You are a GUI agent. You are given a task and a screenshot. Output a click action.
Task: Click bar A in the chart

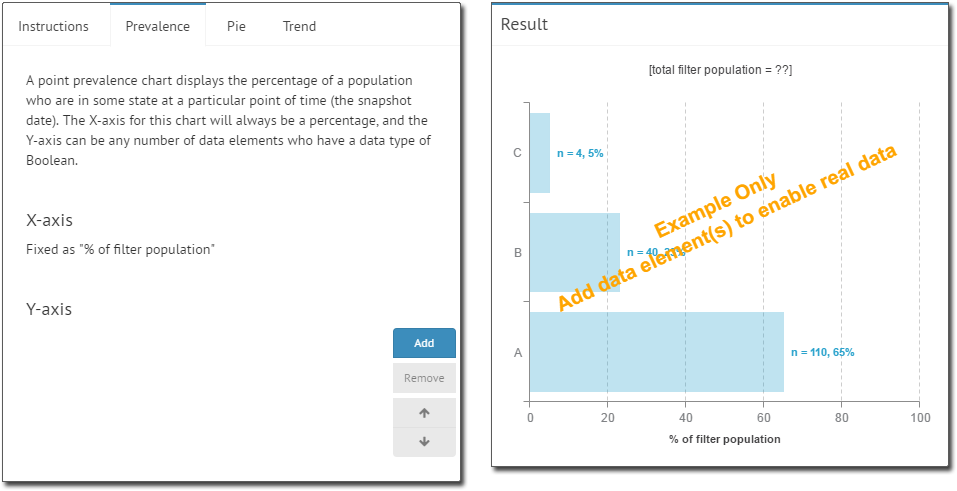coord(656,352)
